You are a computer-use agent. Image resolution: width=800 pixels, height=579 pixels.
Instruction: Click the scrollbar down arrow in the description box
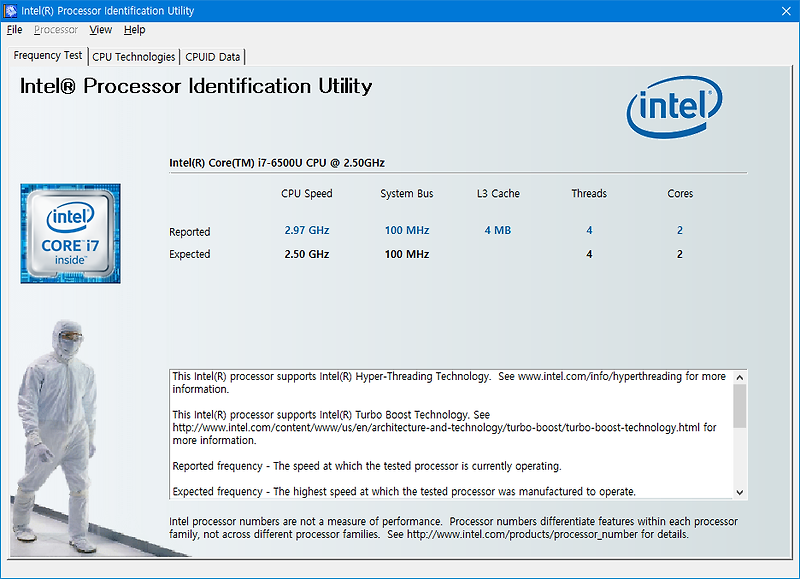[739, 491]
